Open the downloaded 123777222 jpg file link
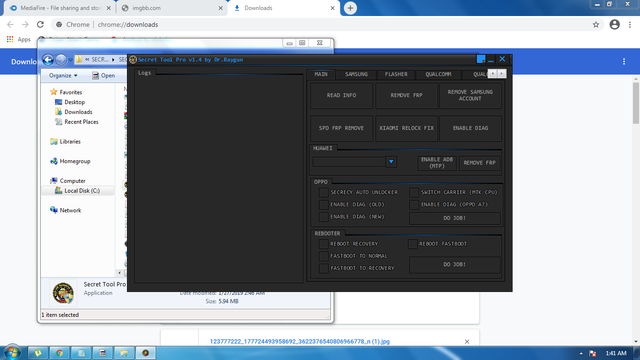The image size is (640, 360). click(x=300, y=342)
